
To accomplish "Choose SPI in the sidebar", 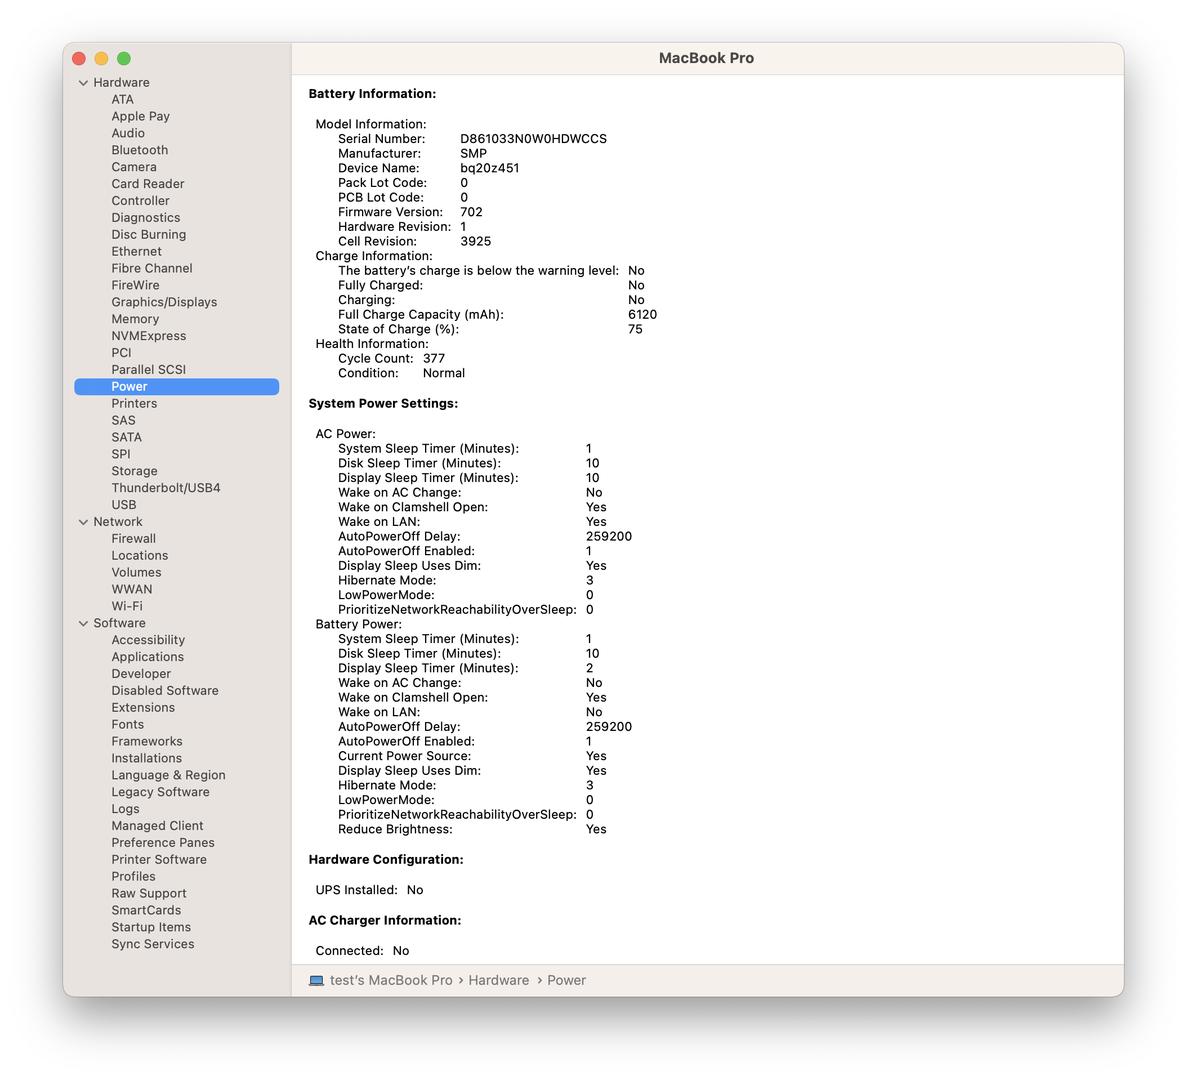I will click(x=121, y=454).
